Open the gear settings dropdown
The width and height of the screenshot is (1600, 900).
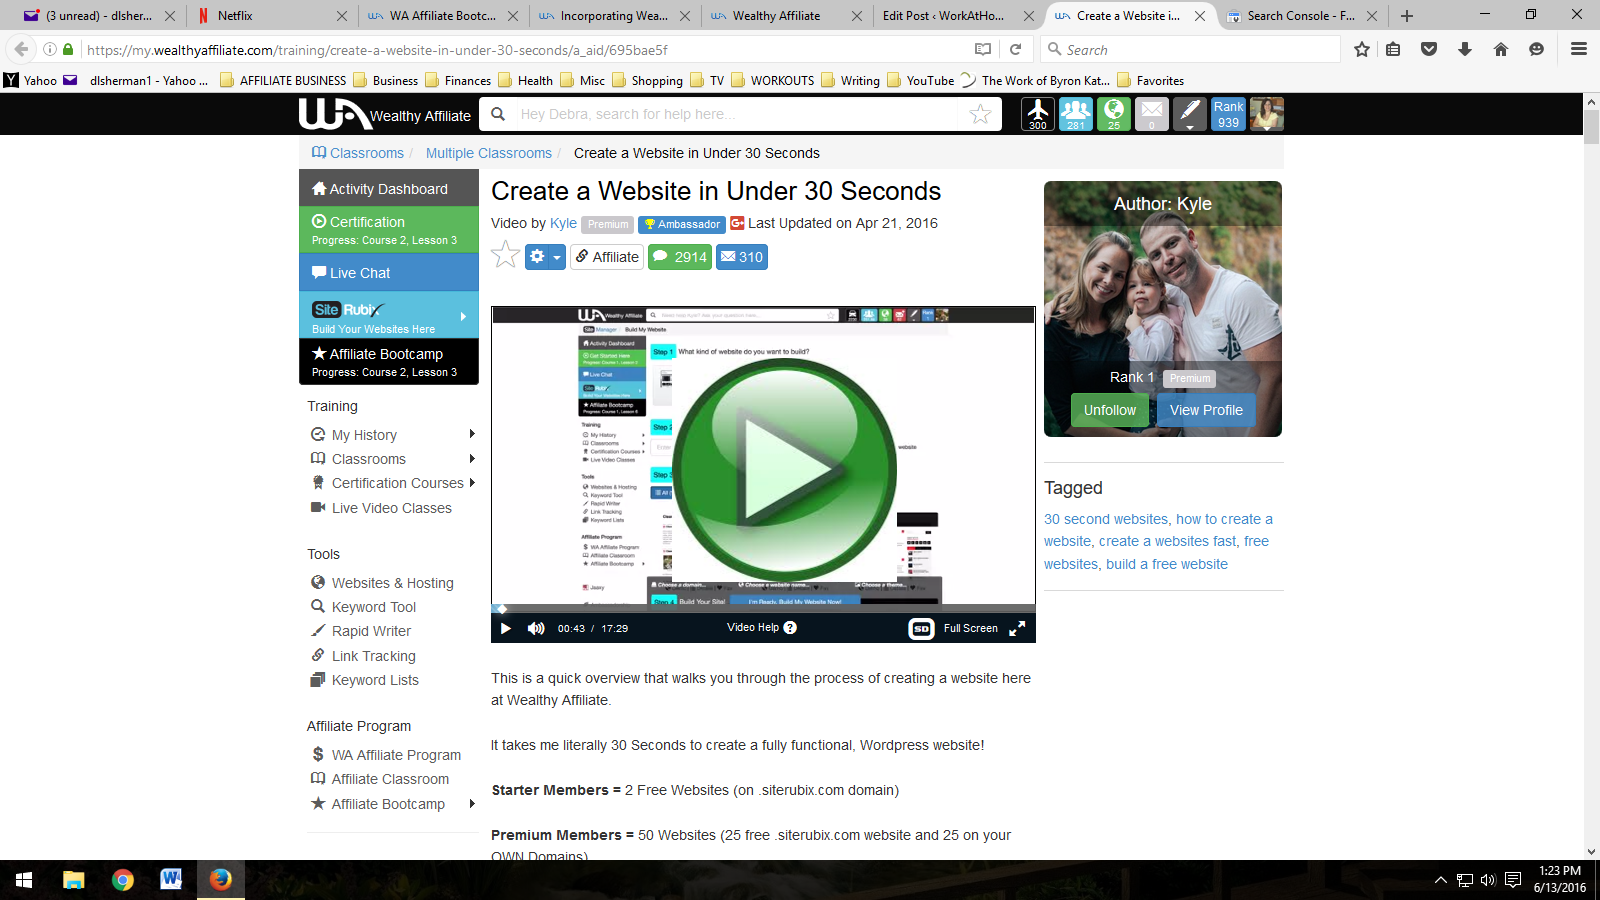coord(545,257)
